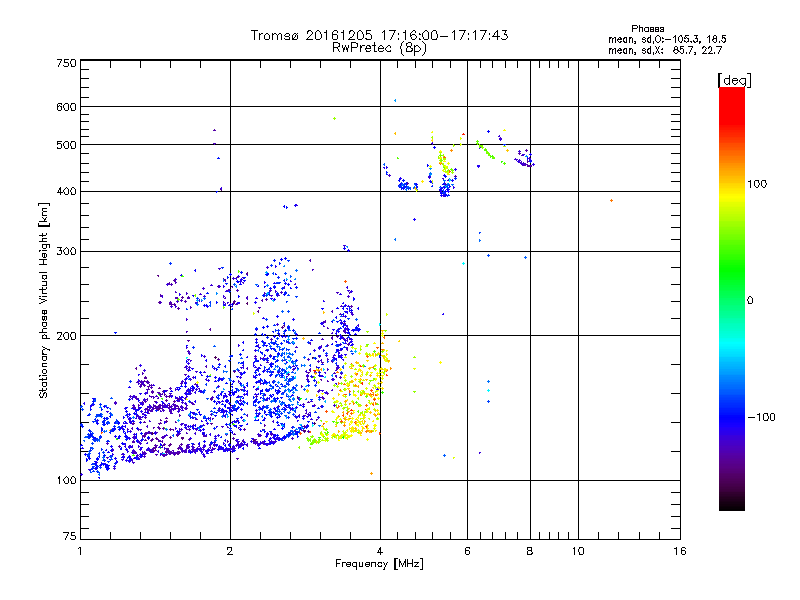The image size is (800, 600).
Task: Click the '4' x-axis tick label
Action: tap(380, 551)
